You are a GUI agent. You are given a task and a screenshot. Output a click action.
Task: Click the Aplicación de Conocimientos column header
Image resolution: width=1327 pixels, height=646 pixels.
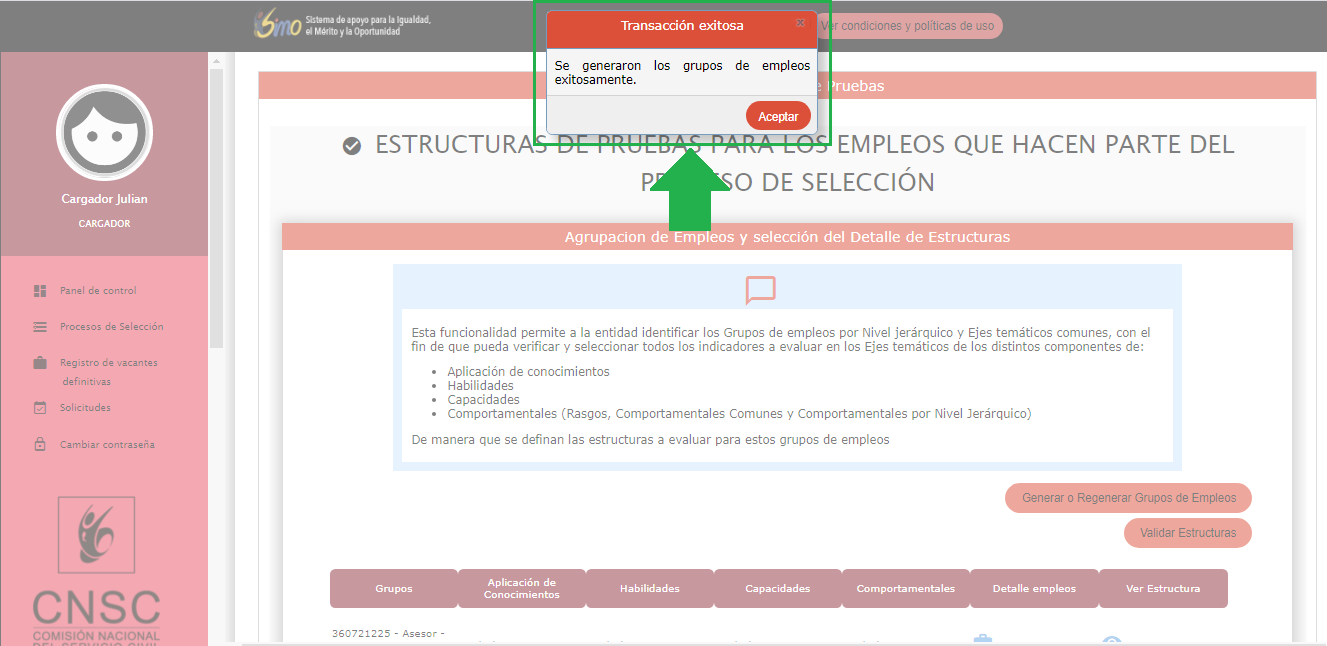521,588
